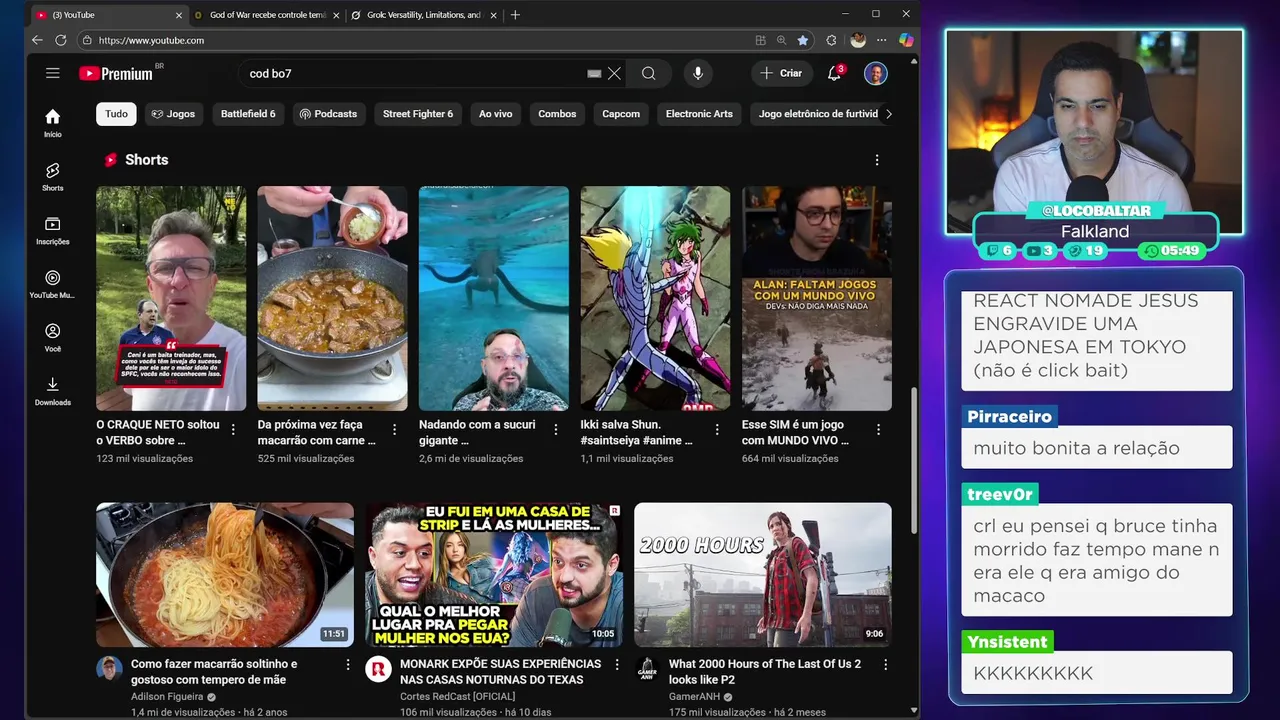Open 'Como fazer macarrão soltinho' video title
The image size is (1280, 720).
pos(213,672)
